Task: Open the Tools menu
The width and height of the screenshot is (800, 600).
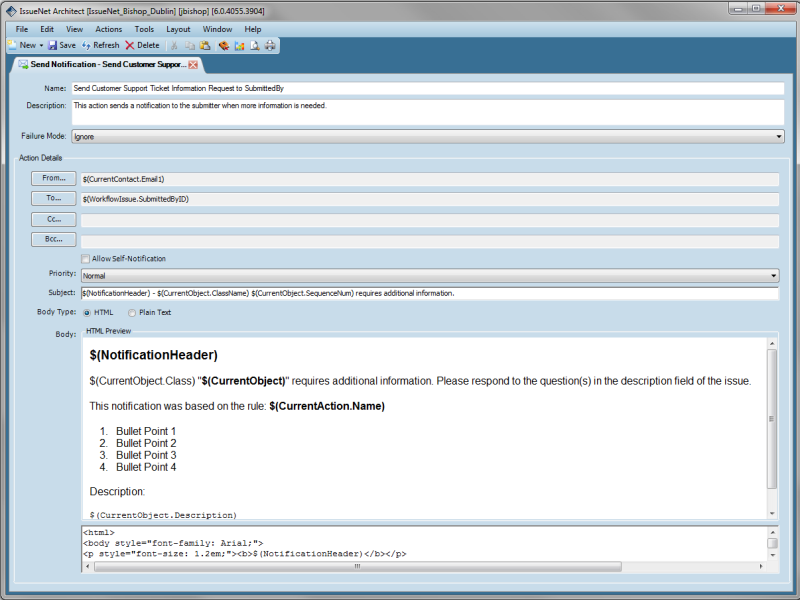Action: coord(144,29)
